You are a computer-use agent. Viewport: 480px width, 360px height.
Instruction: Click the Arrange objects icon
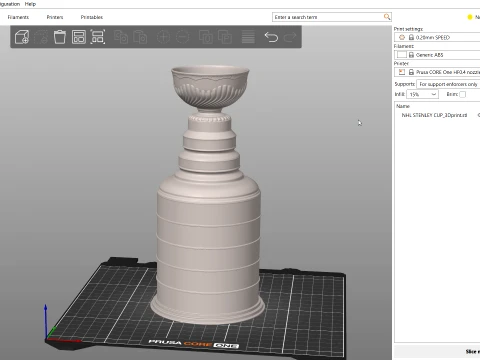pyautogui.click(x=79, y=37)
